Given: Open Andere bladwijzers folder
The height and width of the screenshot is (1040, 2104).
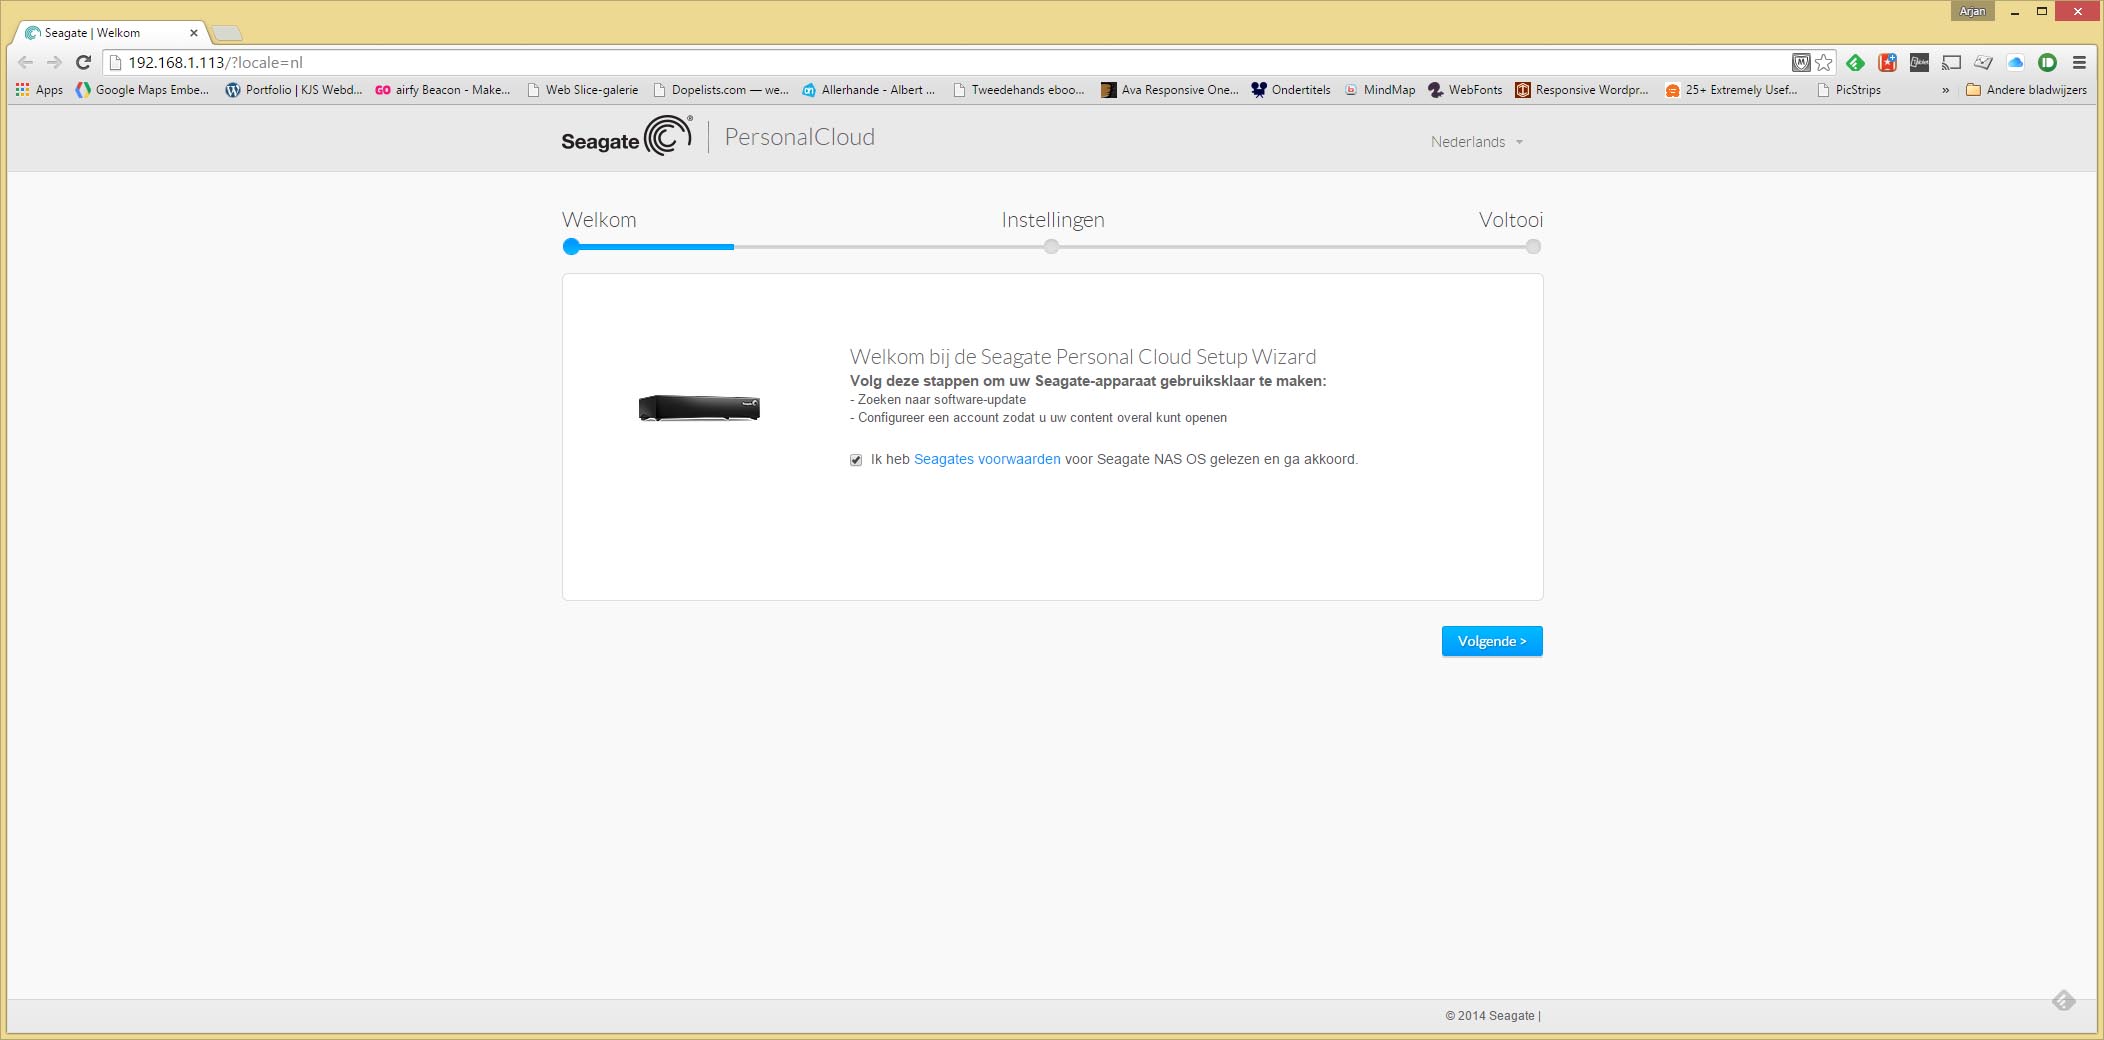Looking at the screenshot, I should click(2026, 90).
